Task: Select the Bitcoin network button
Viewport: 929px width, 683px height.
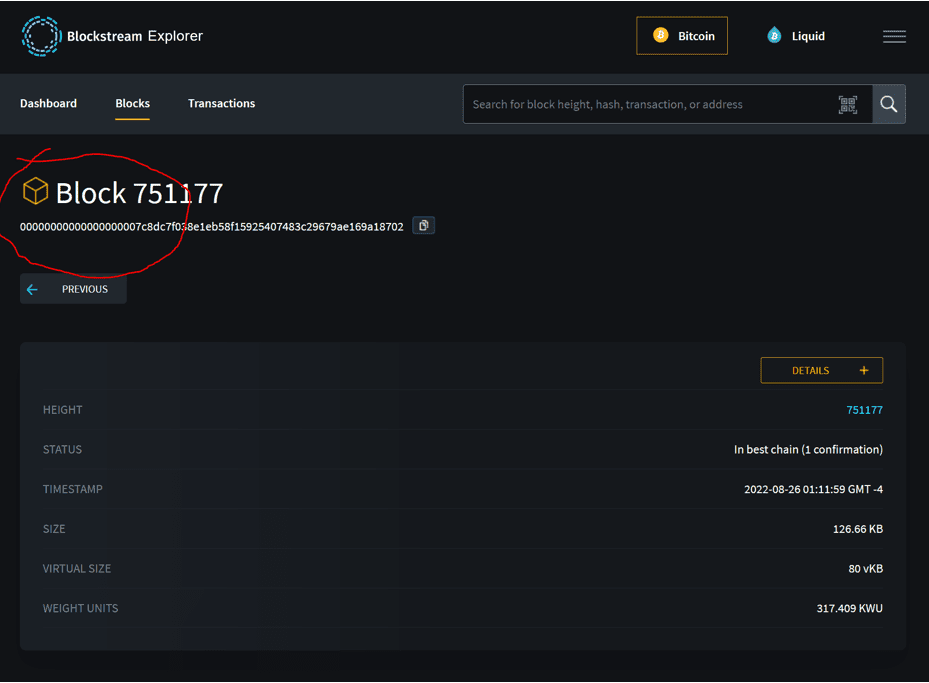Action: click(x=682, y=36)
